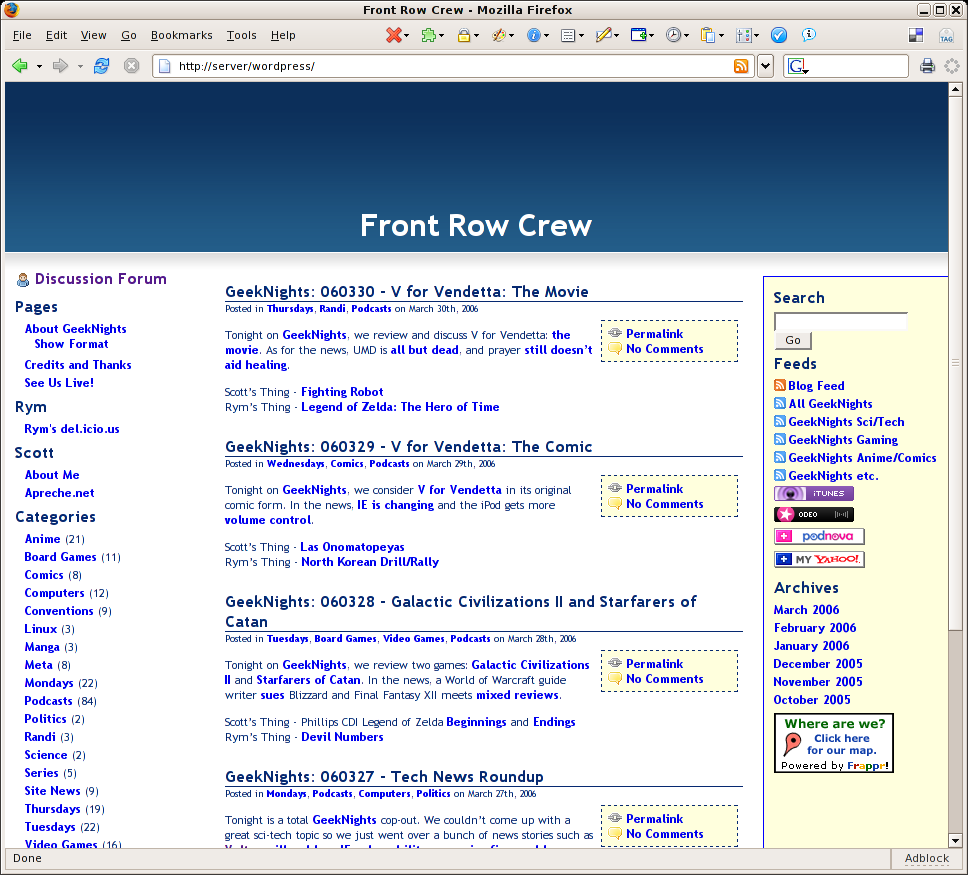Click the address bar URL field
The height and width of the screenshot is (875, 968).
(x=453, y=66)
